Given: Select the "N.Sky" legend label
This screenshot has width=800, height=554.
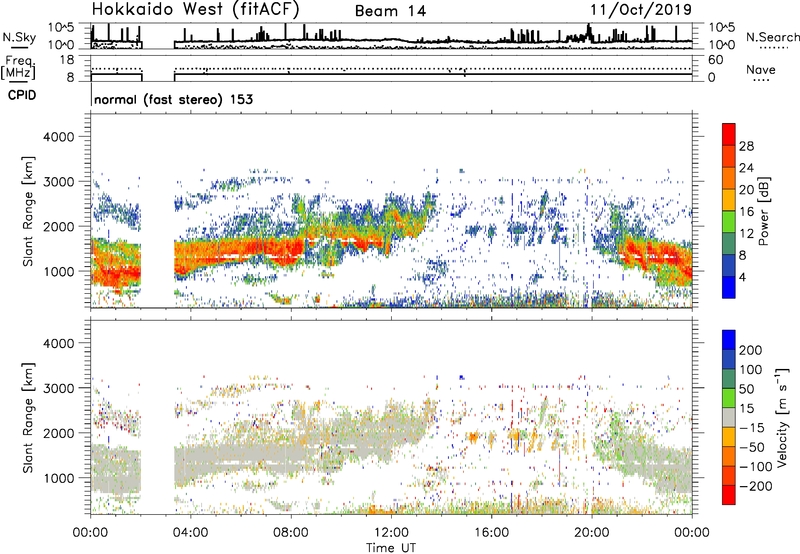Looking at the screenshot, I should pyautogui.click(x=19, y=37).
